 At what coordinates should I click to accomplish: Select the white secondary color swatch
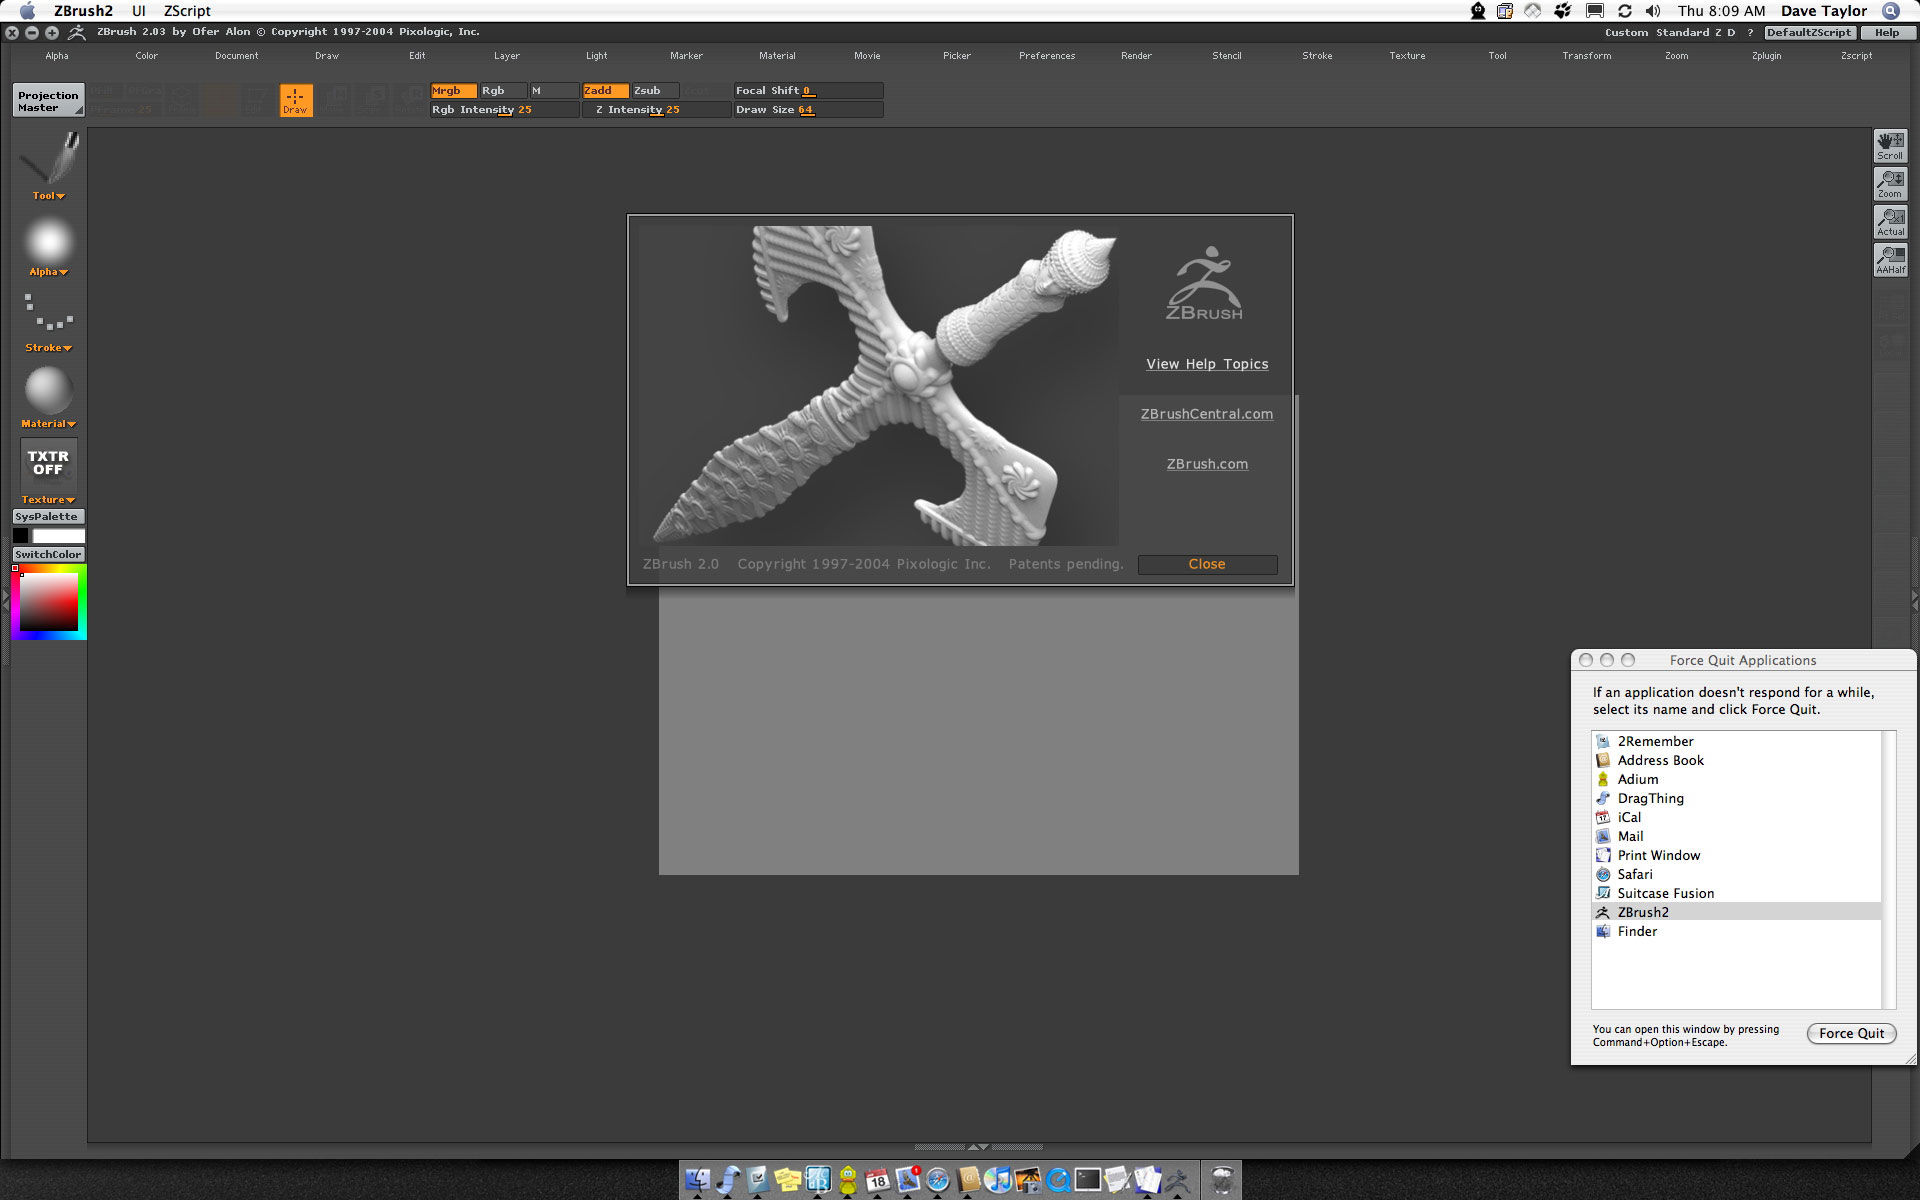tap(59, 536)
